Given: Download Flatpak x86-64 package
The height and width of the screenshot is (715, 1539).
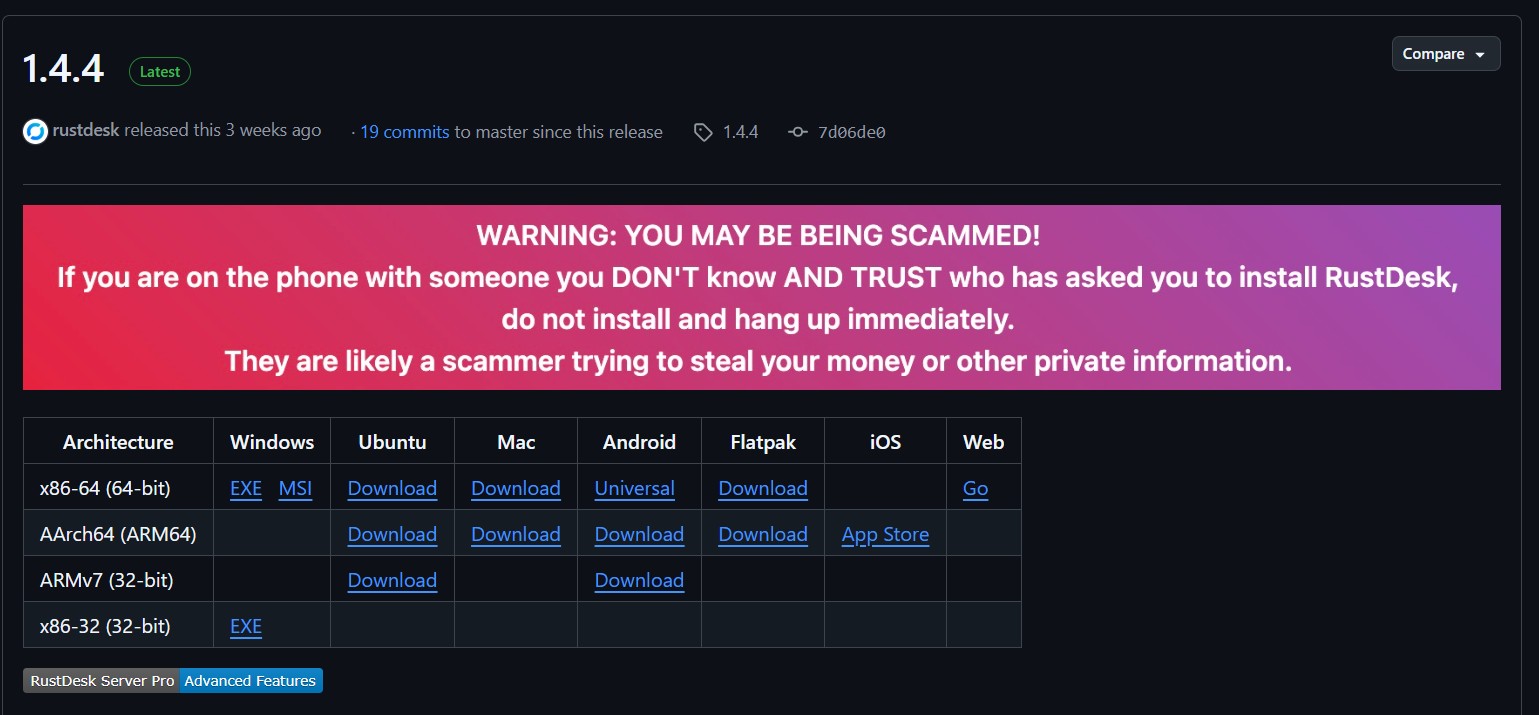Looking at the screenshot, I should [763, 488].
